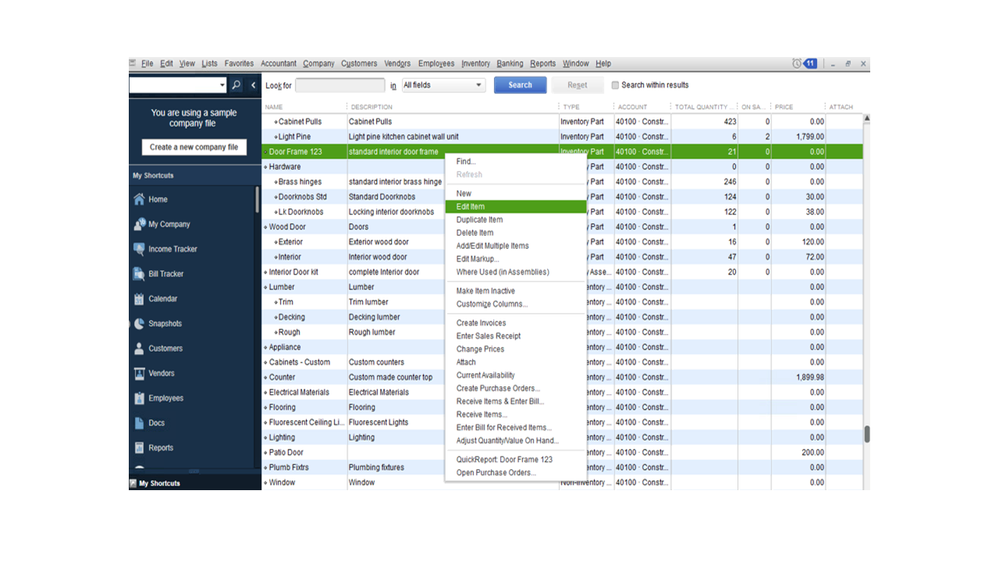
Task: Collapse the Lumber item group
Action: [266, 287]
